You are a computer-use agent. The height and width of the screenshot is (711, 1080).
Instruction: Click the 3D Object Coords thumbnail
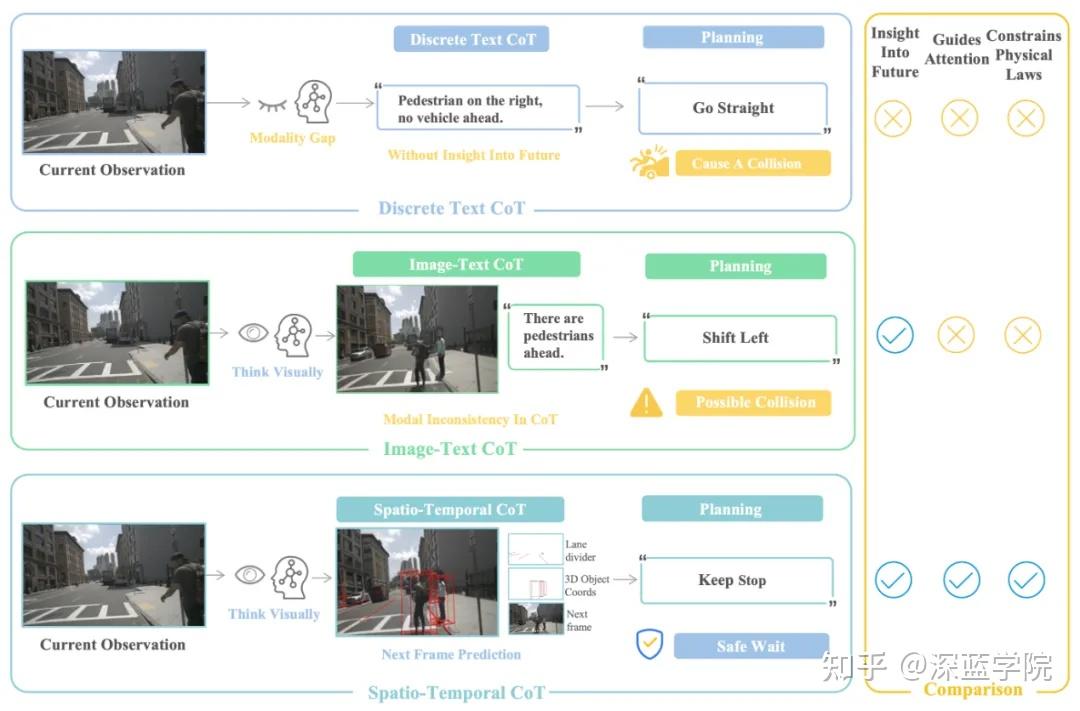point(535,584)
